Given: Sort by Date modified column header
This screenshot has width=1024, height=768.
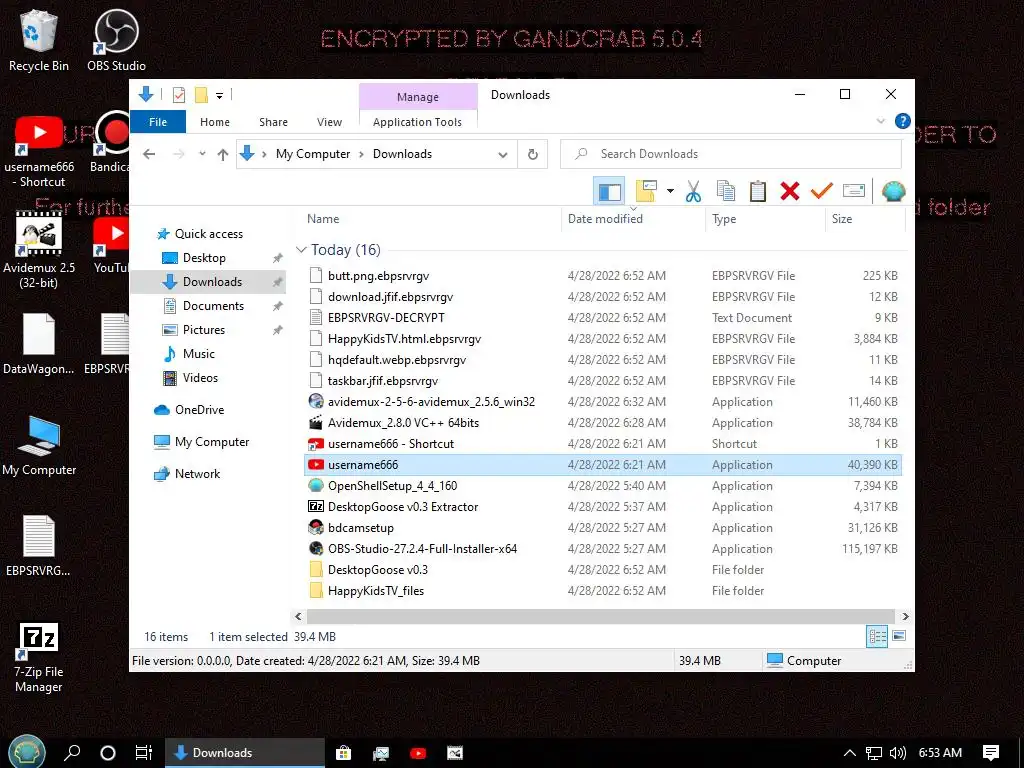Looking at the screenshot, I should click(x=633, y=219).
